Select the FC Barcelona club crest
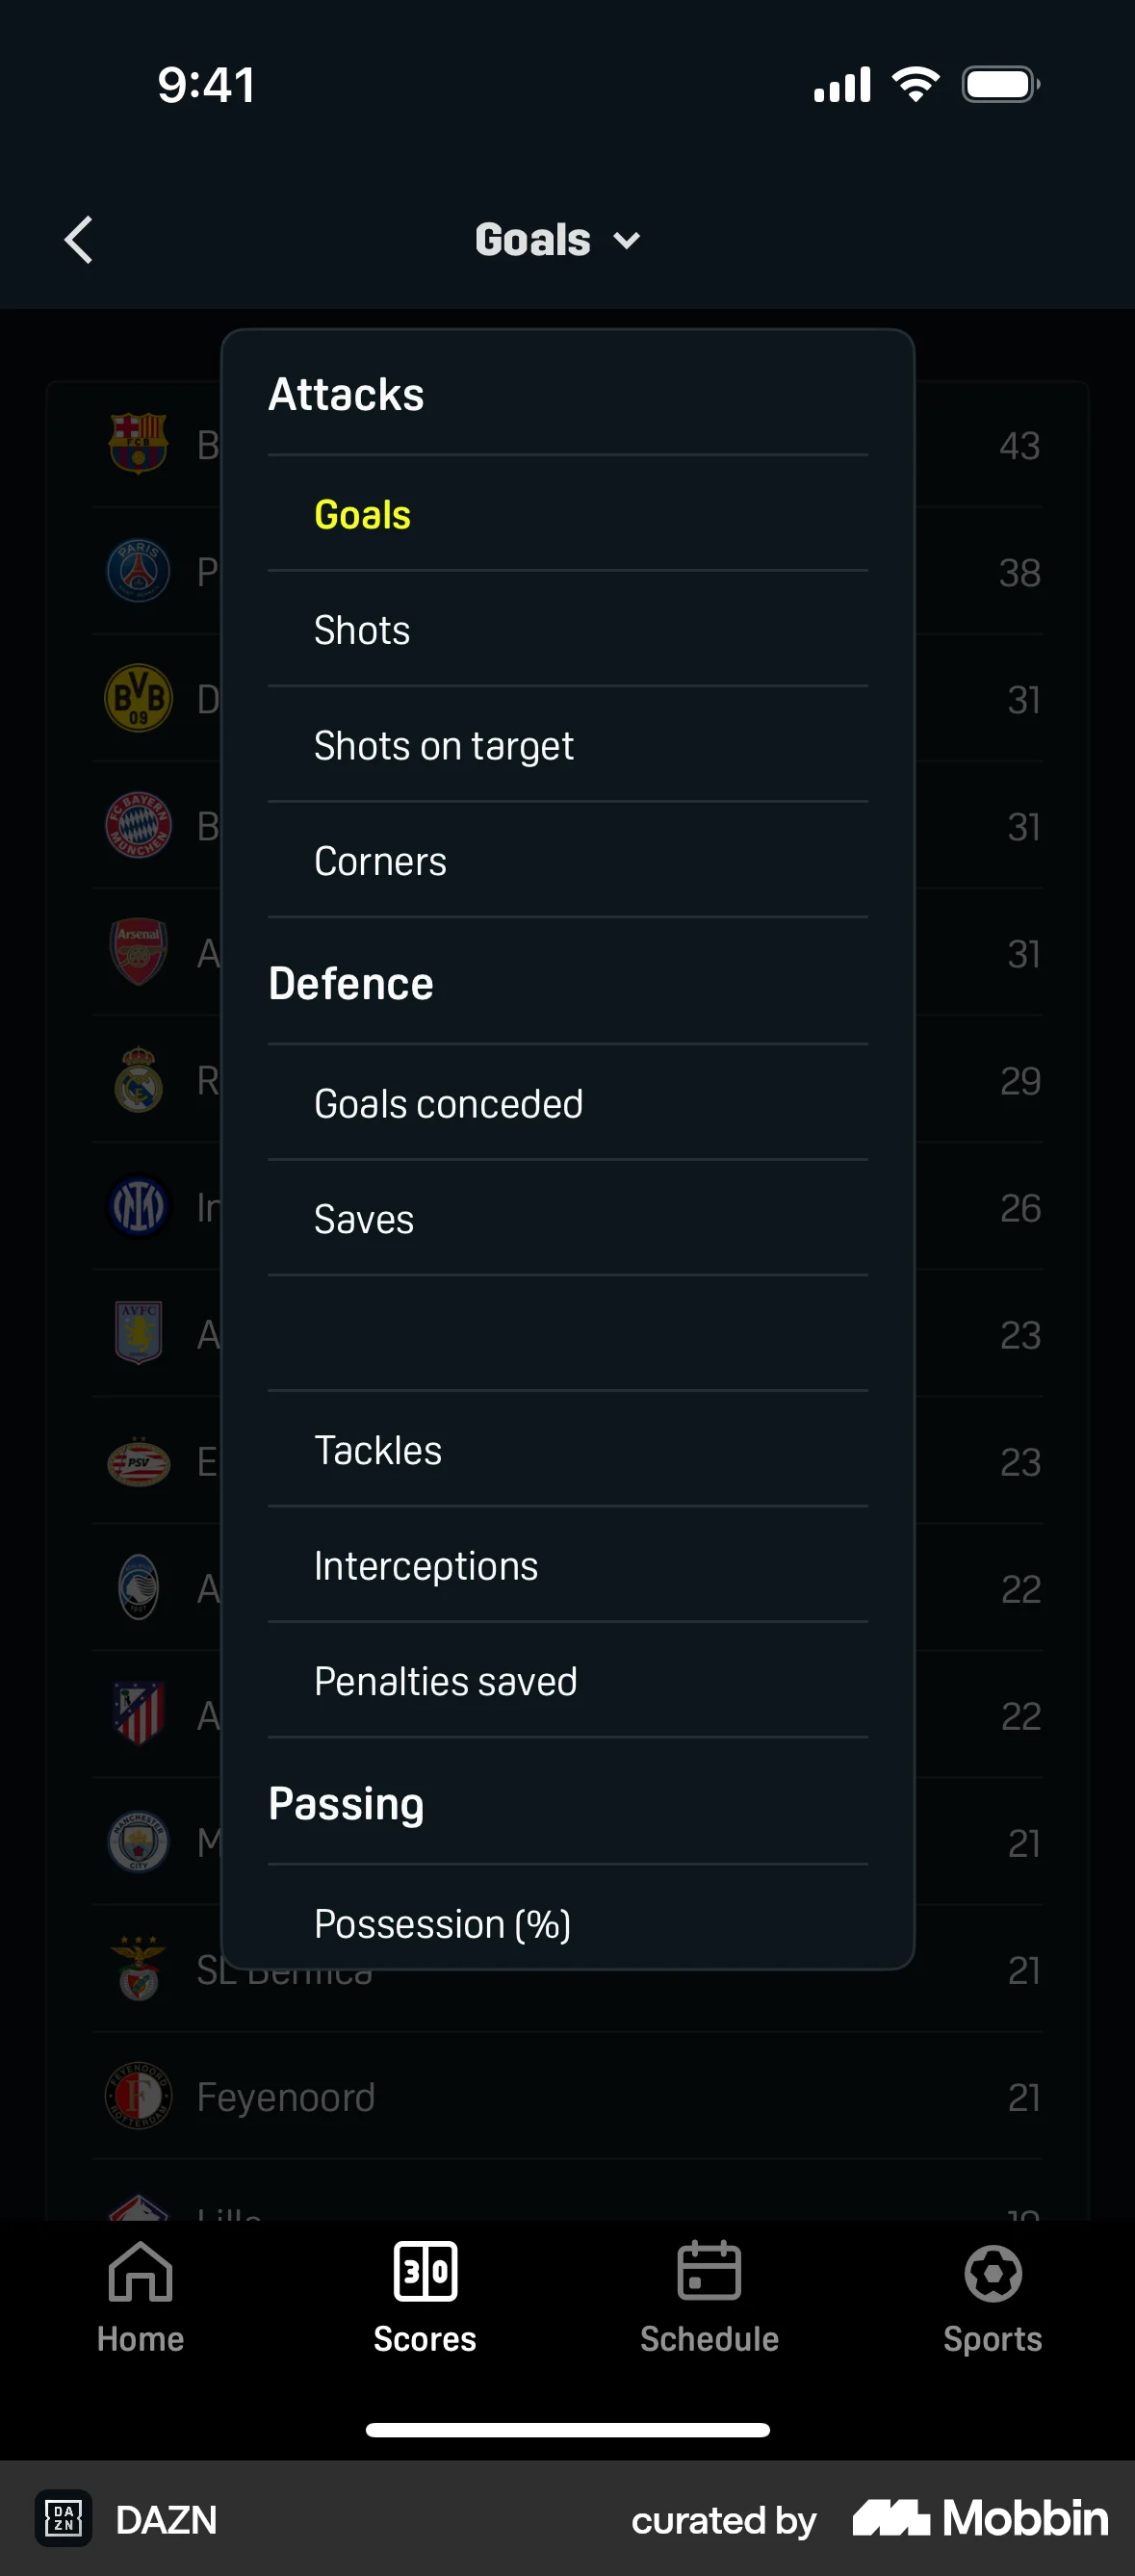The image size is (1135, 2576). pos(139,444)
